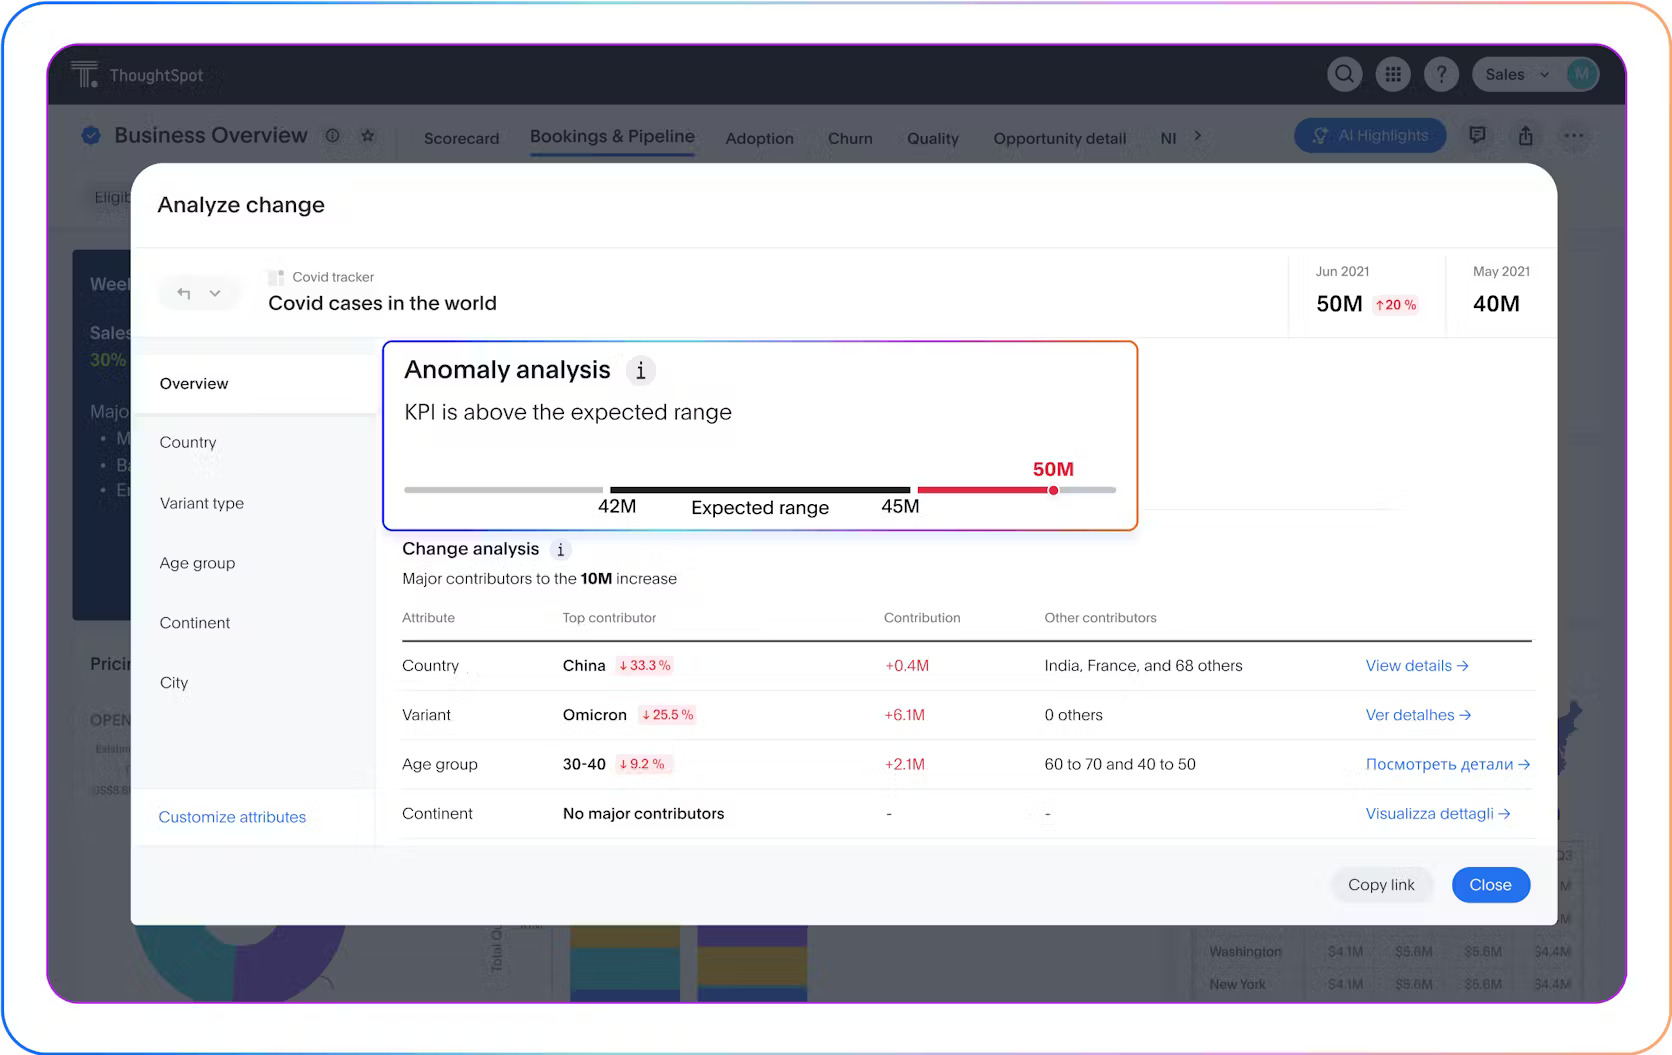1672x1055 pixels.
Task: Click the share icon
Action: [x=1525, y=136]
